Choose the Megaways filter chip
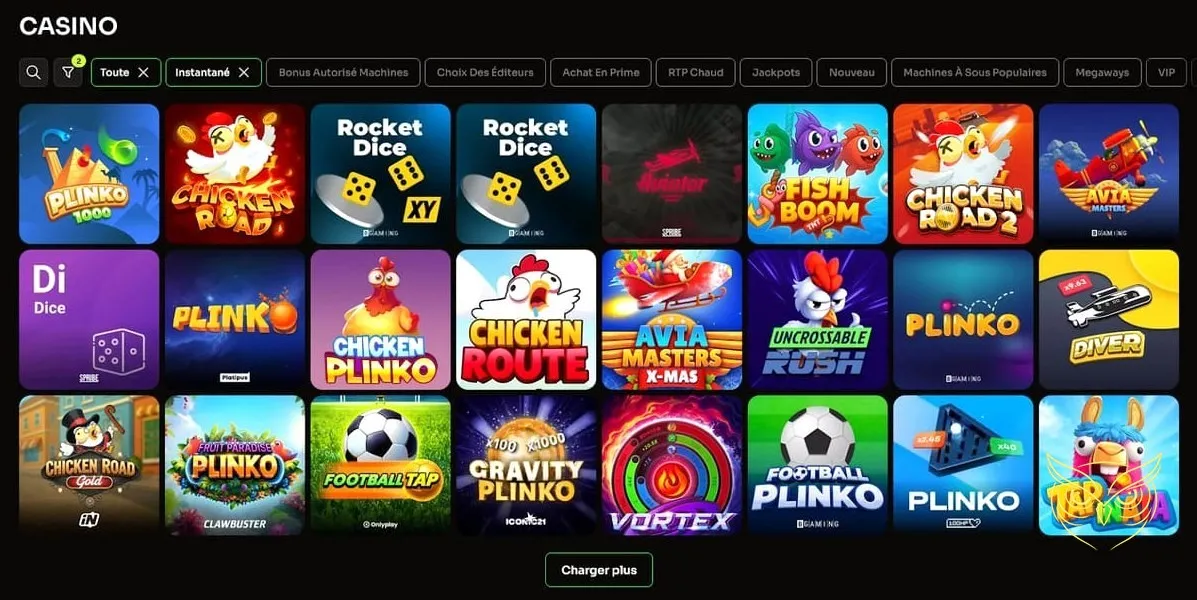 [1102, 73]
